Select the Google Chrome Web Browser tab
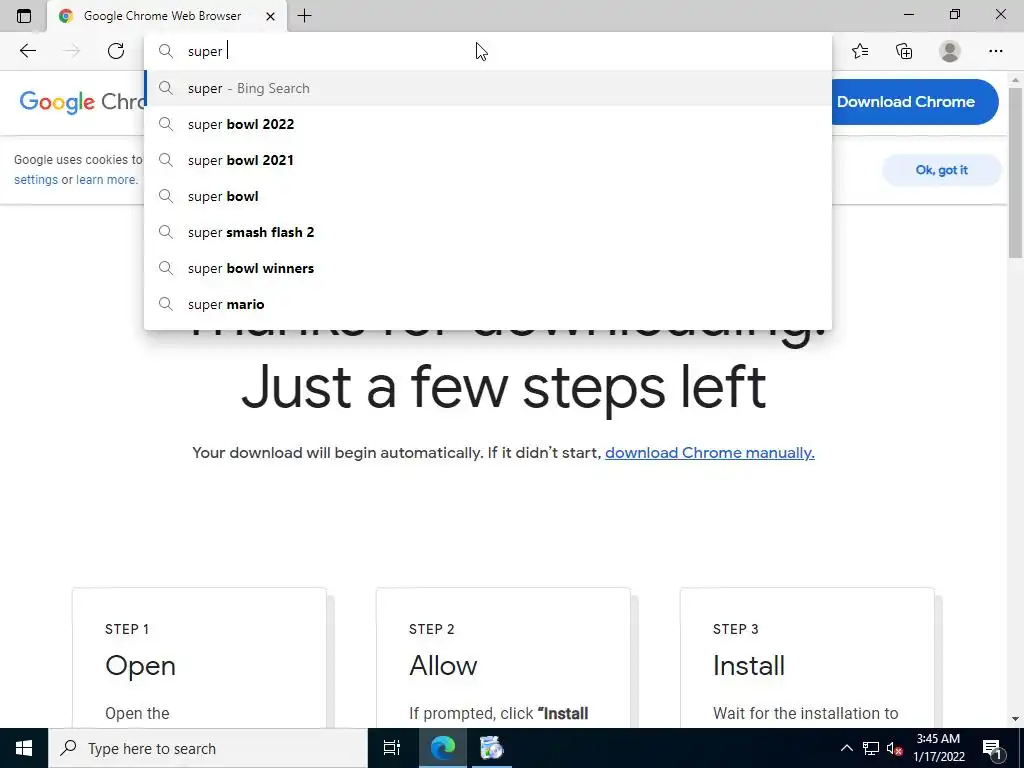The image size is (1024, 768). pos(167,16)
